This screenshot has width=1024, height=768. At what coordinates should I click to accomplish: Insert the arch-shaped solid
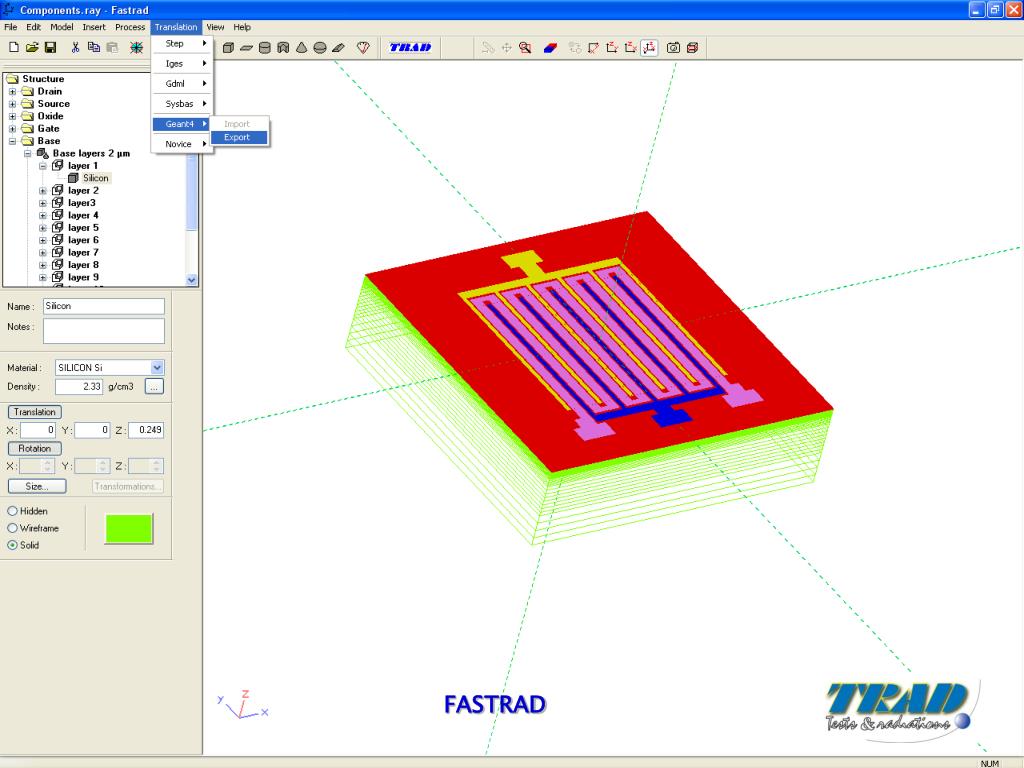(283, 47)
